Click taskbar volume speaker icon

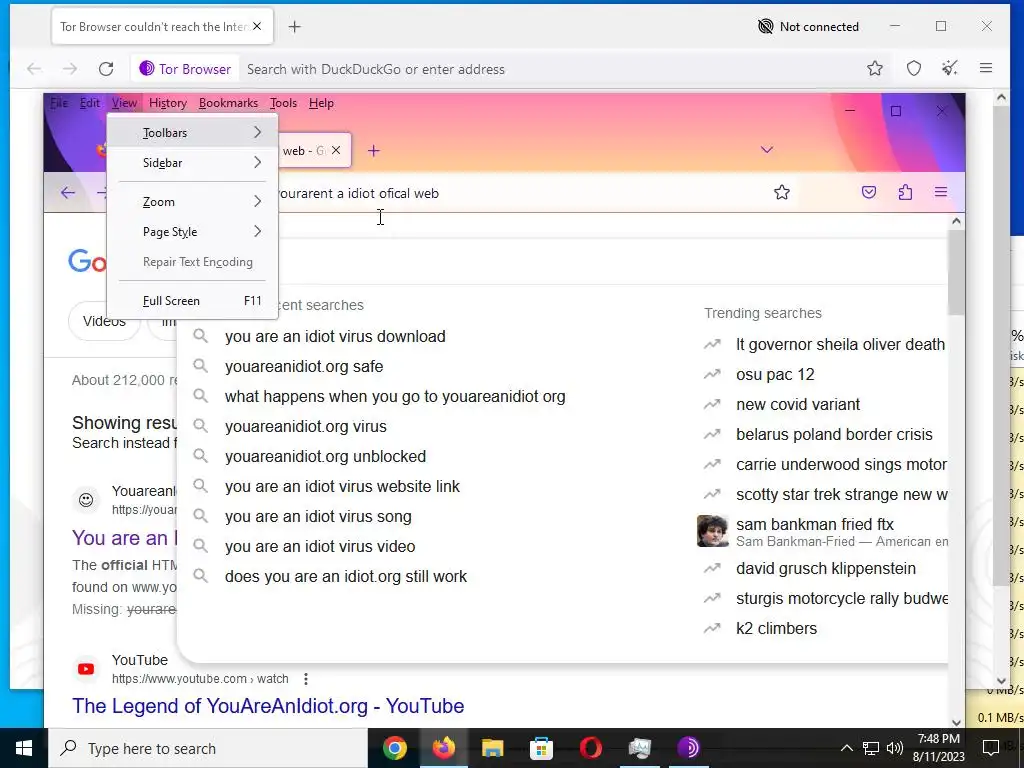click(x=895, y=748)
